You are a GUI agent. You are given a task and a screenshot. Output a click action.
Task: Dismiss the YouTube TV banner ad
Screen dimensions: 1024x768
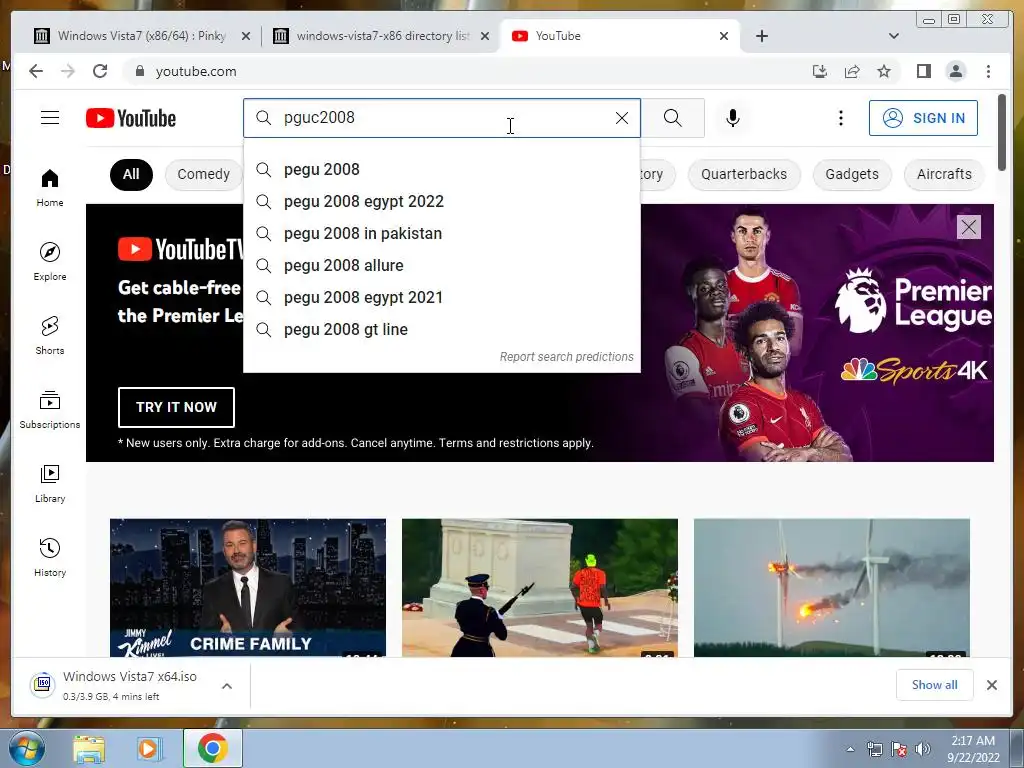tap(968, 227)
